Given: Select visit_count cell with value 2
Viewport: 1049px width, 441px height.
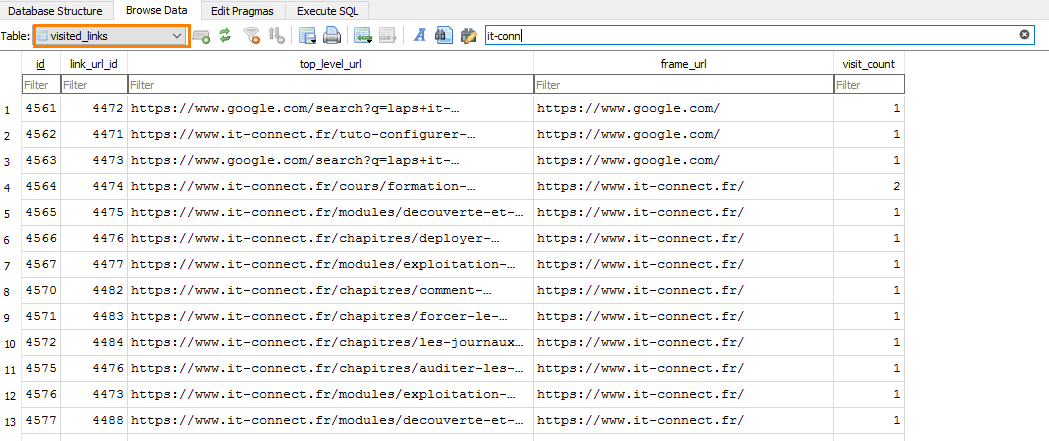Looking at the screenshot, I should (x=869, y=186).
